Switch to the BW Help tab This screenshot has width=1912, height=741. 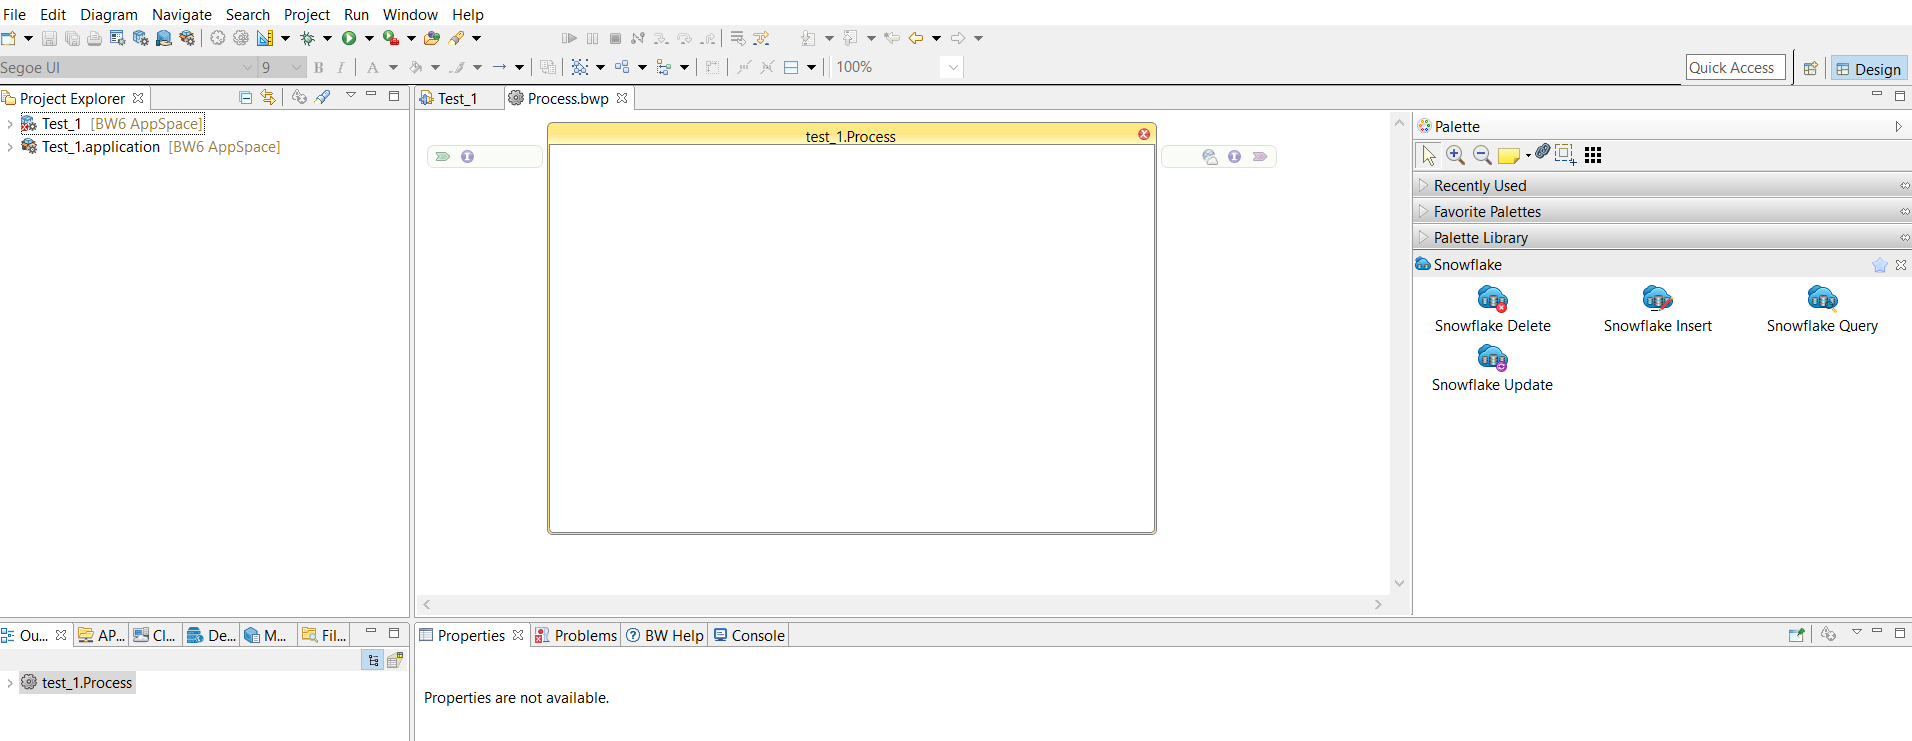pos(665,635)
